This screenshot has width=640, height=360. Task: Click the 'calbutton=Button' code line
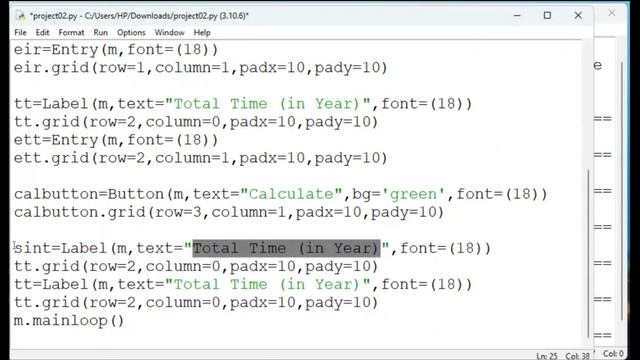tap(280, 194)
